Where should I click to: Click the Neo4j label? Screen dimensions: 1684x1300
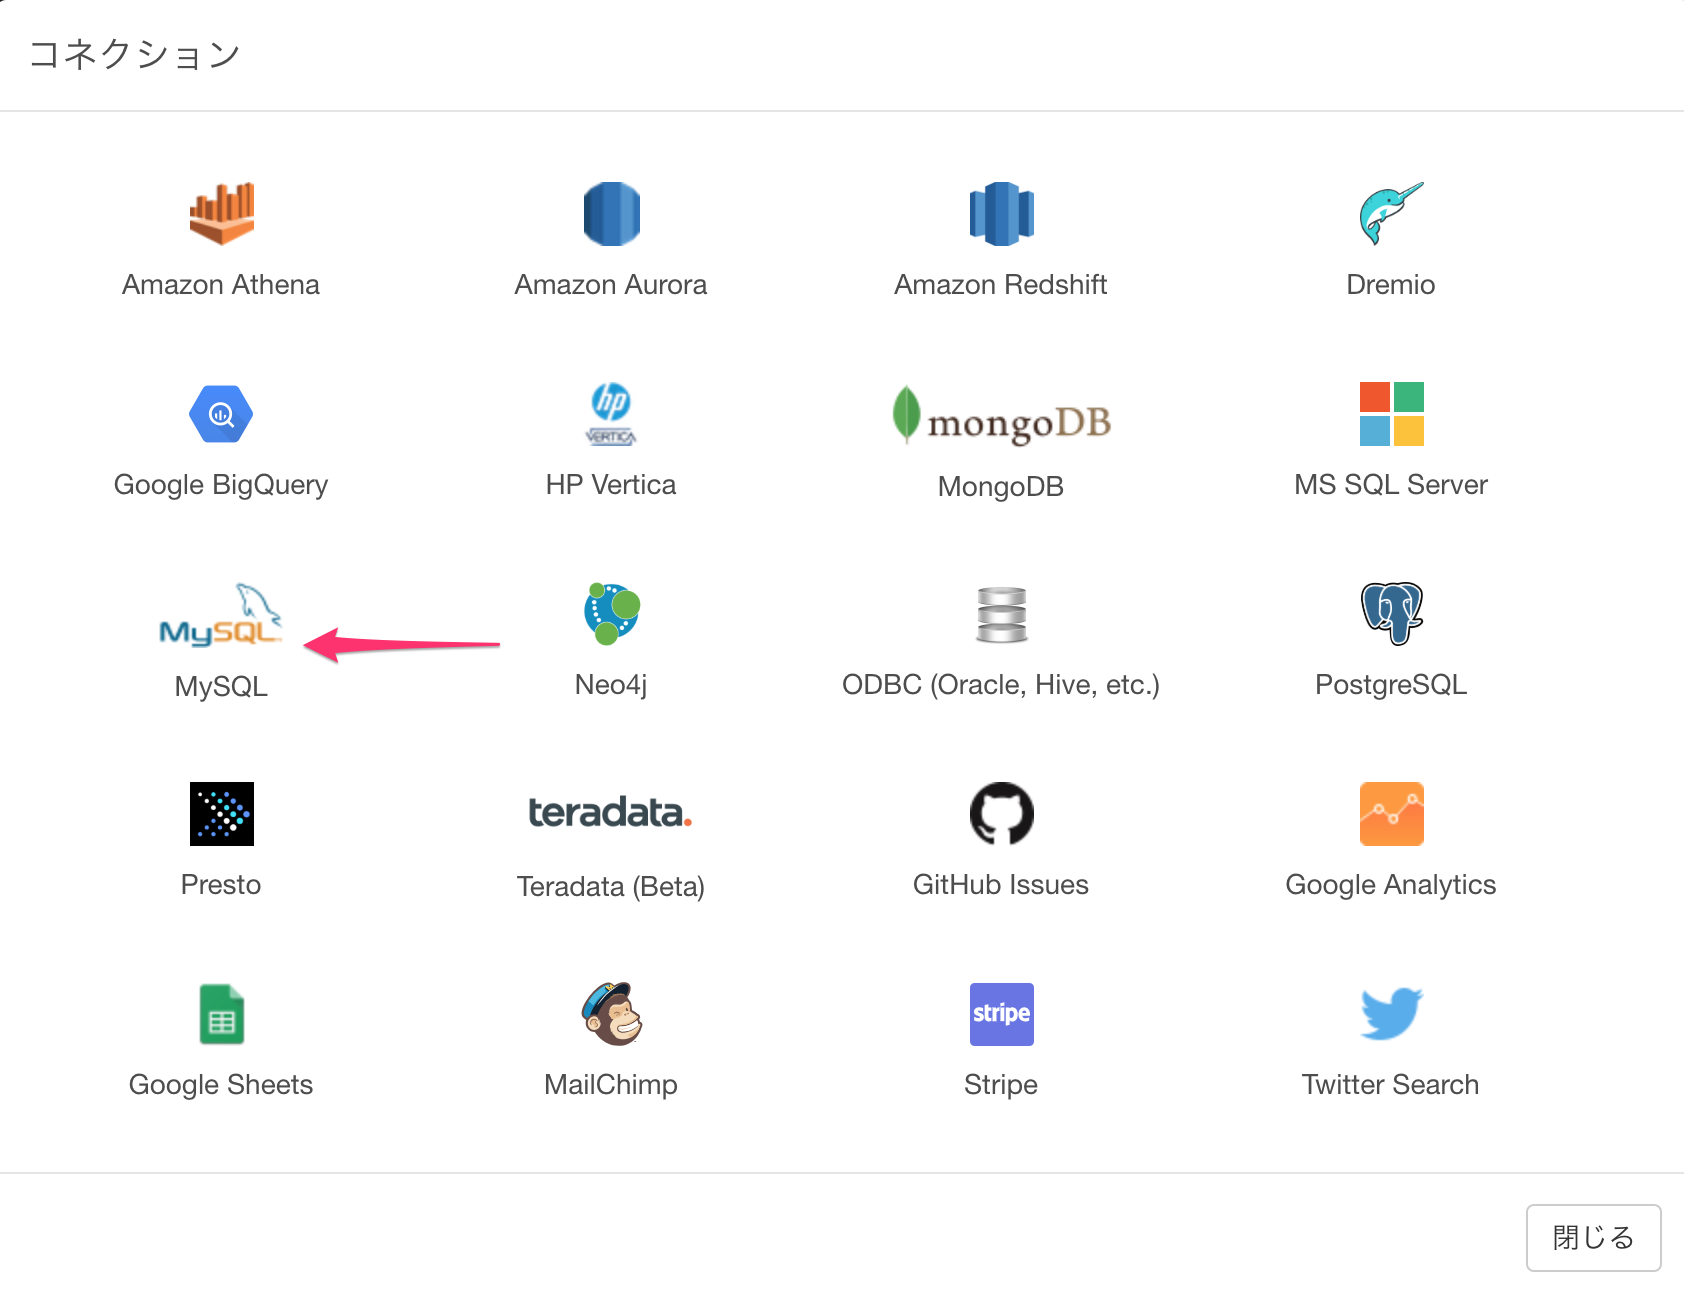611,685
